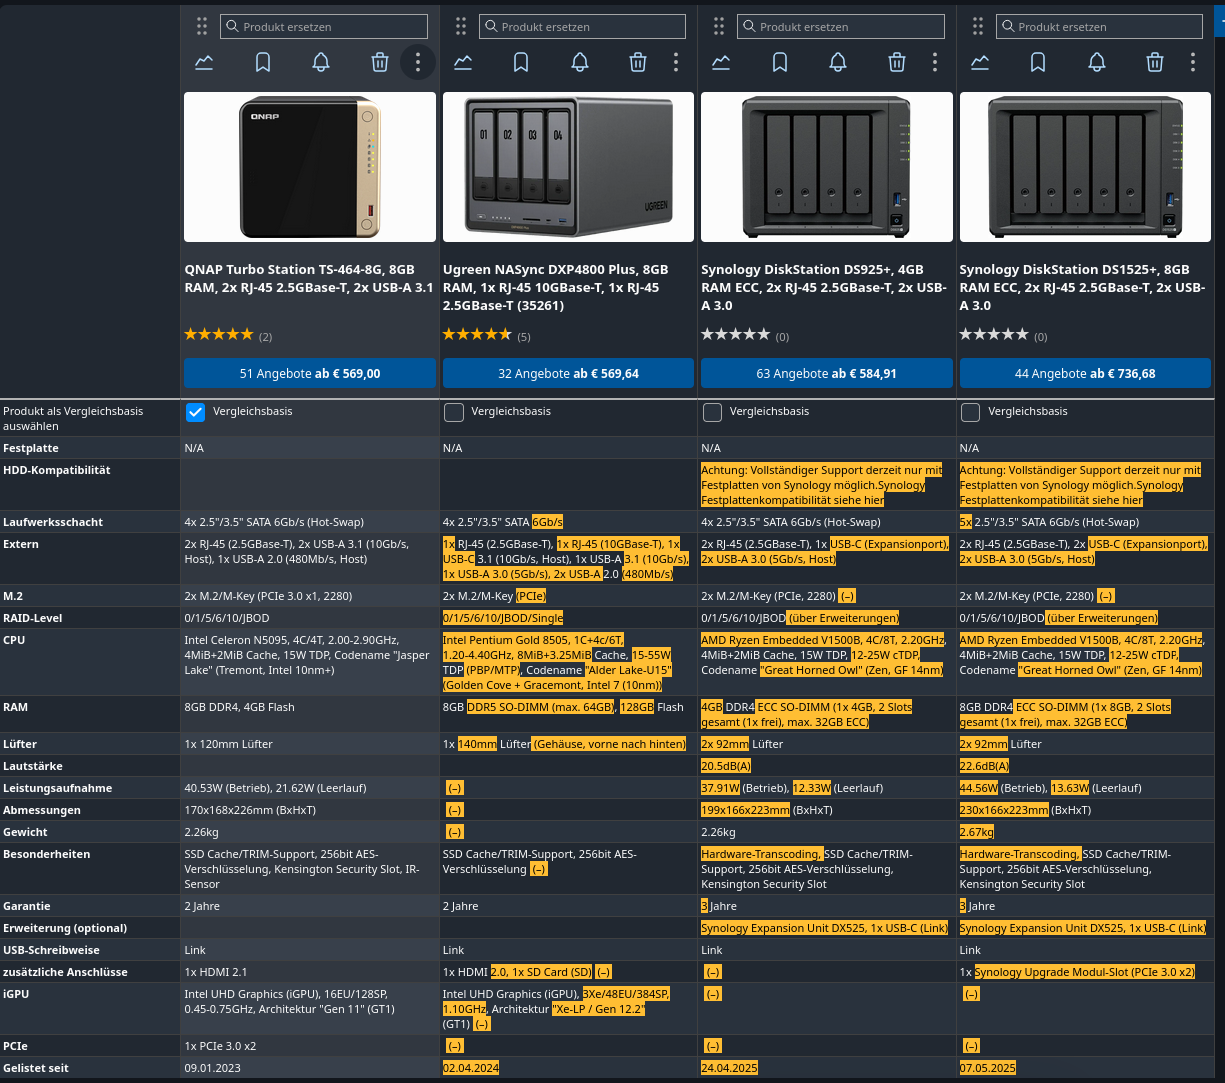The height and width of the screenshot is (1083, 1225).
Task: Remove Ugreen DXP4800 Plus via trash icon
Action: pyautogui.click(x=638, y=62)
